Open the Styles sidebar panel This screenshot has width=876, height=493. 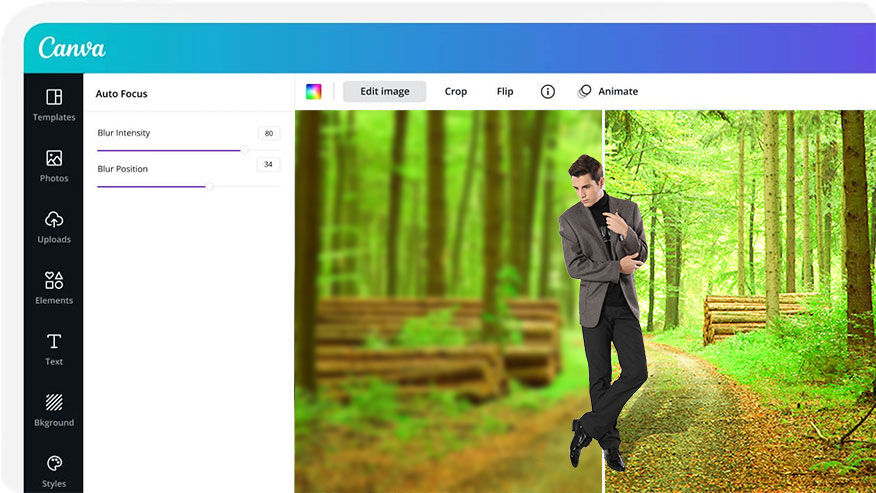coord(54,471)
